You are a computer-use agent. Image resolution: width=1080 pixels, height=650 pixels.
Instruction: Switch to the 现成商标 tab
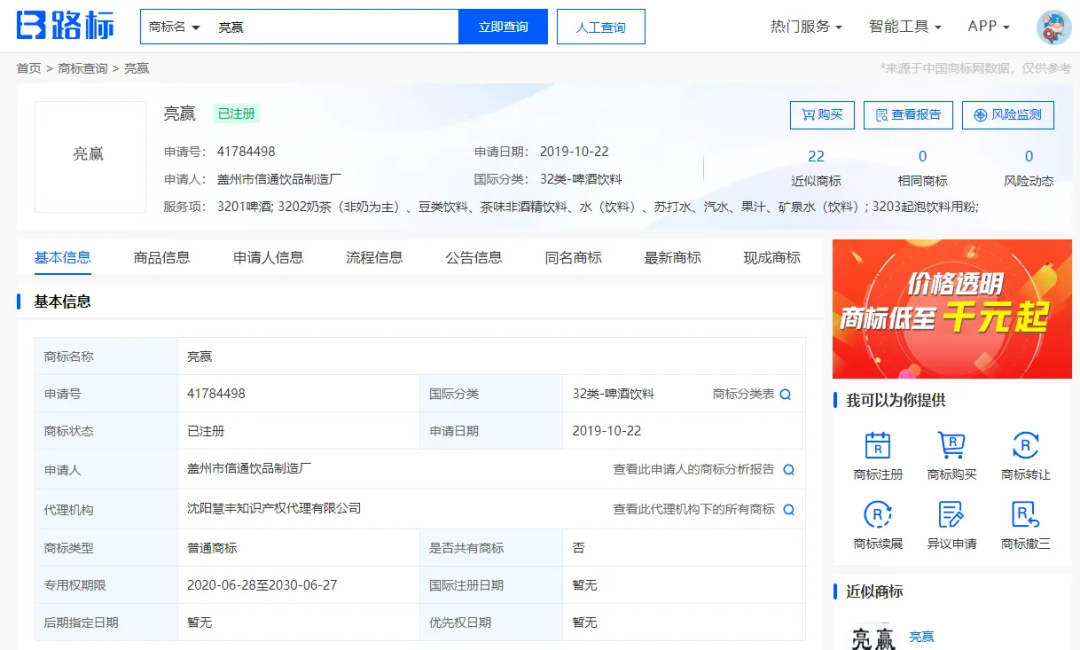coord(771,258)
